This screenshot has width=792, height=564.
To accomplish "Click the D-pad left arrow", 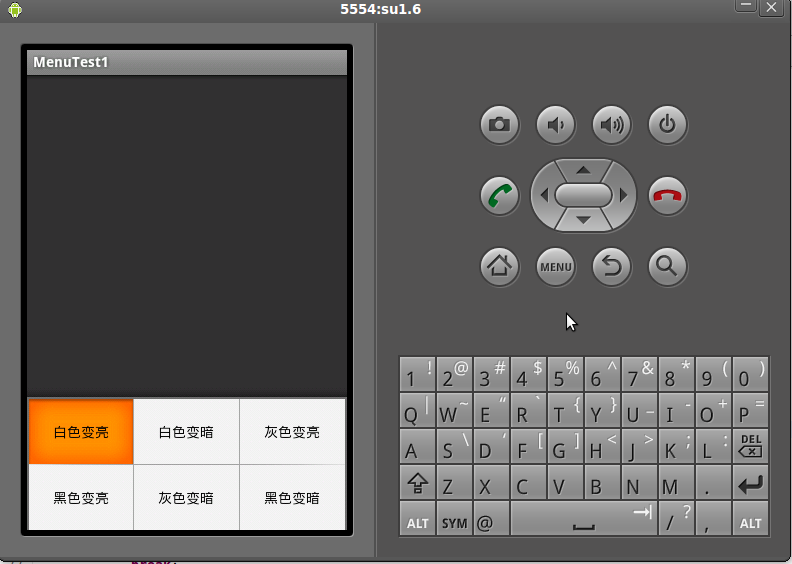I will [x=544, y=195].
